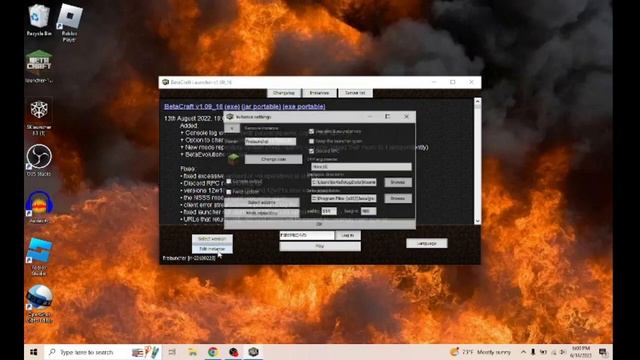The width and height of the screenshot is (640, 360).
Task: Open the taskbar volume control
Action: pos(563,352)
